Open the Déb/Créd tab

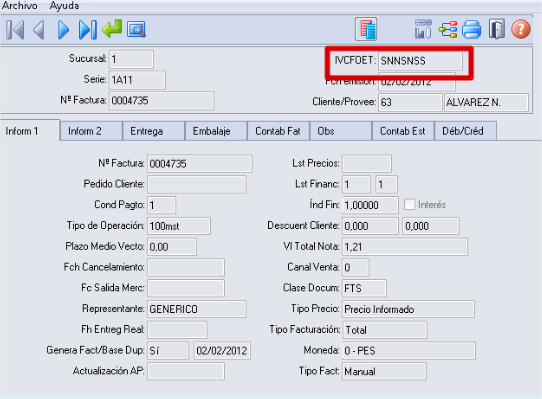point(466,131)
